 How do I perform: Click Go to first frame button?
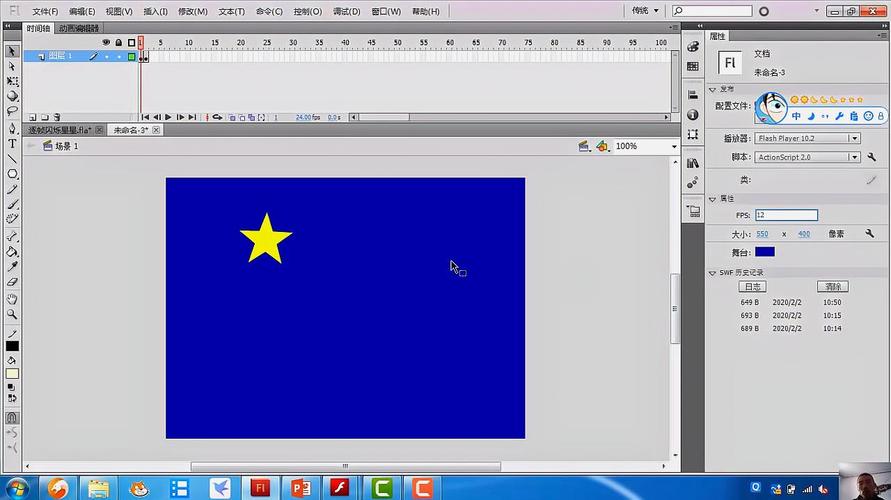click(x=145, y=117)
